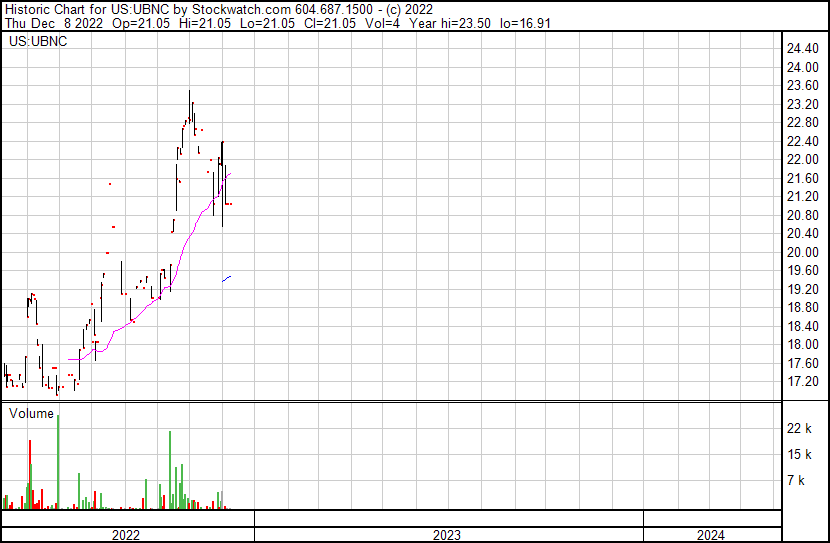
Task: Click the 'Vol=4' value in header
Action: 382,23
